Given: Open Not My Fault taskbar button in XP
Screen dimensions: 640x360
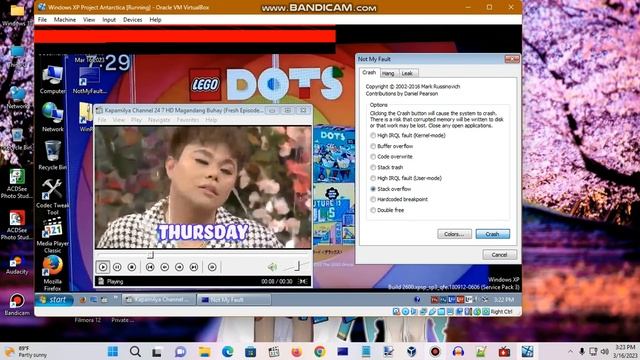Looking at the screenshot, I should 234,300.
